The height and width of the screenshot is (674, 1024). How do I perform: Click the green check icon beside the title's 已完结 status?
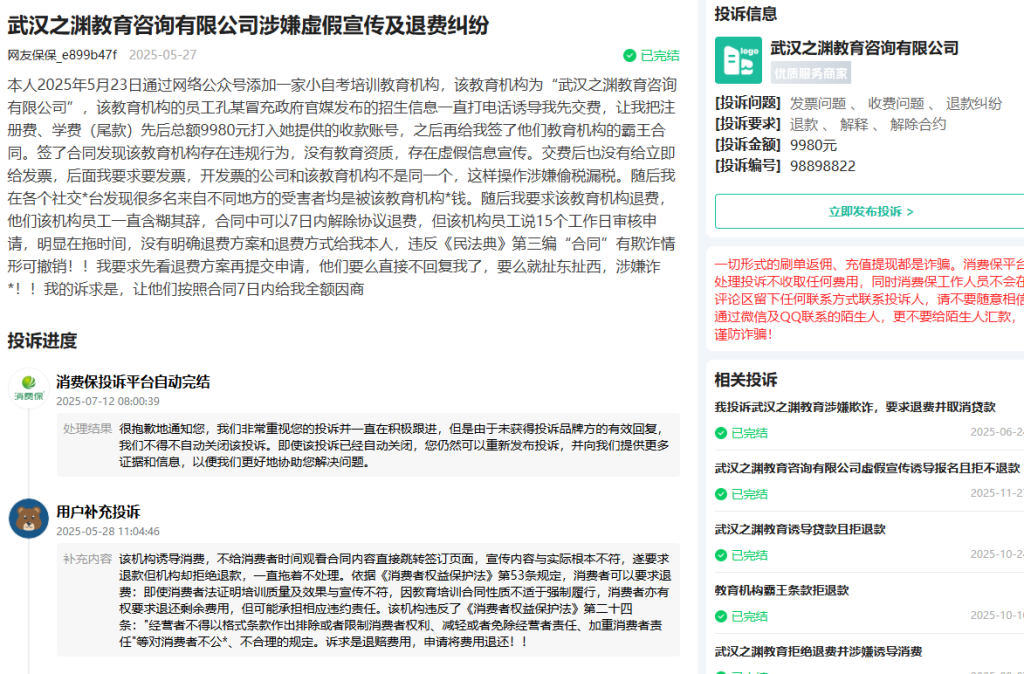(x=630, y=56)
